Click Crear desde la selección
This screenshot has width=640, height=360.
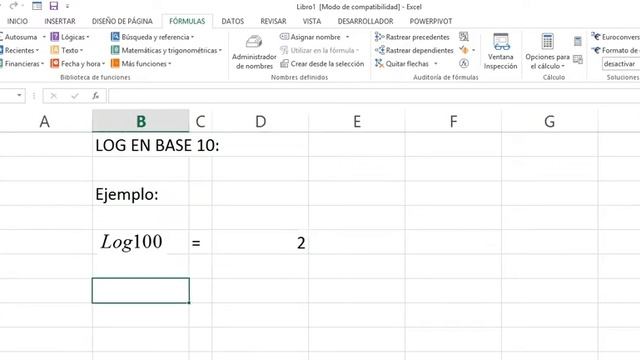322,64
